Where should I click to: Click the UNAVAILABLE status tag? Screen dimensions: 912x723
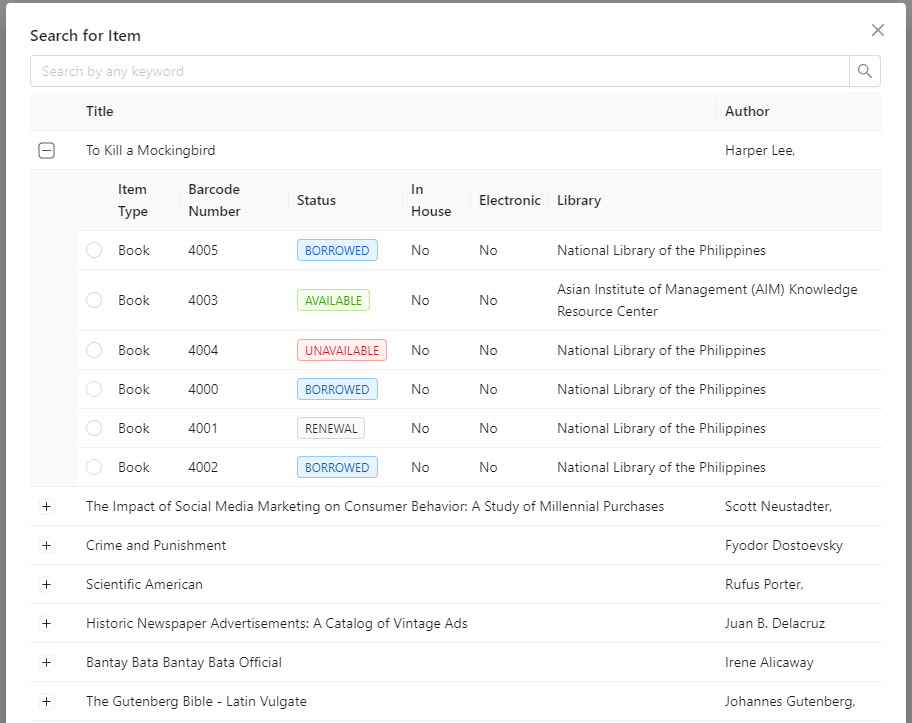(x=341, y=351)
